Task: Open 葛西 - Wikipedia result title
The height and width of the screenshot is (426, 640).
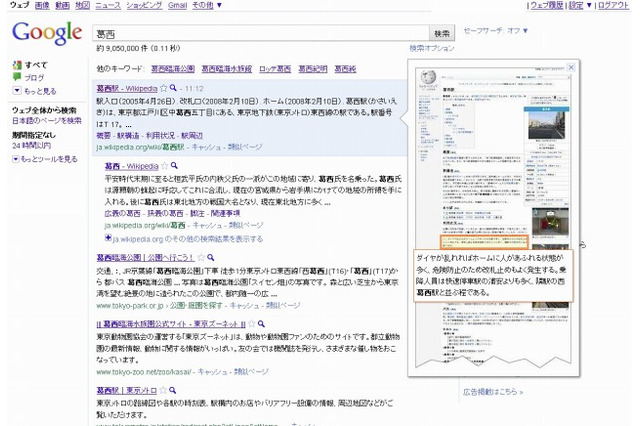Action: click(131, 166)
